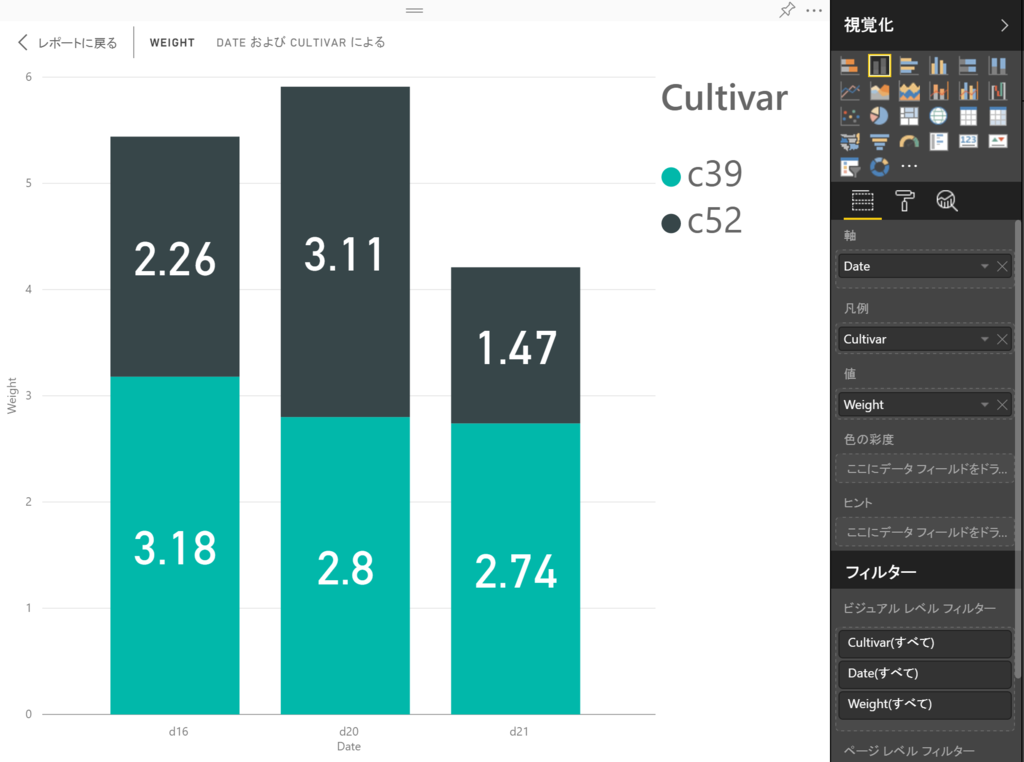Select the slicer visual

(850, 167)
